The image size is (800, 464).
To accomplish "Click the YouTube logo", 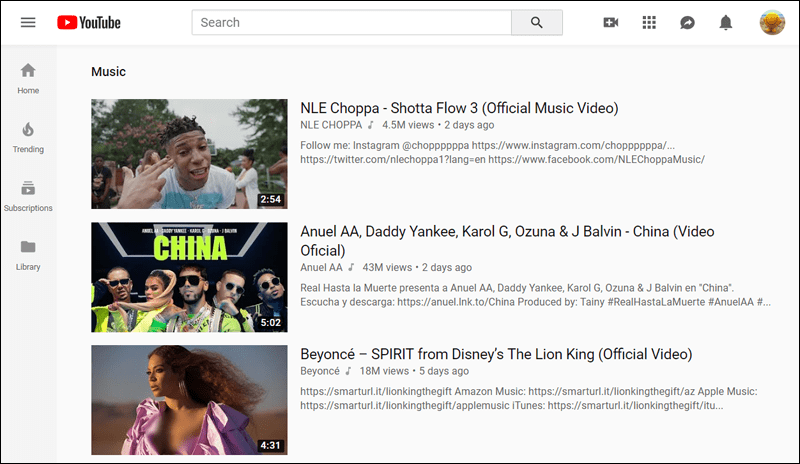I will tap(89, 22).
